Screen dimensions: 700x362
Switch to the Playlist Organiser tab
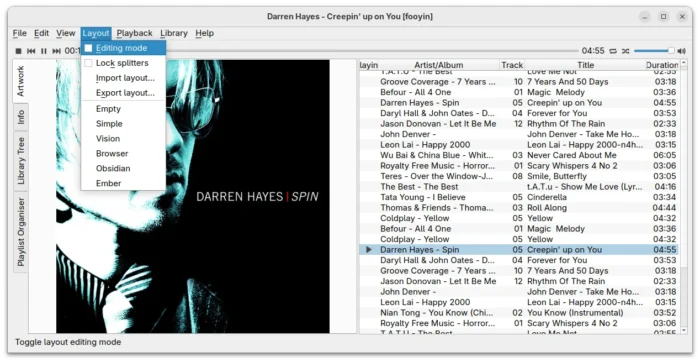[21, 232]
